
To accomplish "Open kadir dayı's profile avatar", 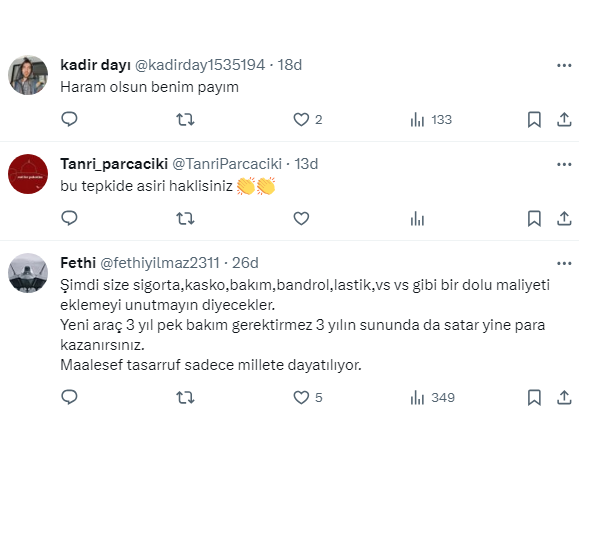I will (28, 75).
